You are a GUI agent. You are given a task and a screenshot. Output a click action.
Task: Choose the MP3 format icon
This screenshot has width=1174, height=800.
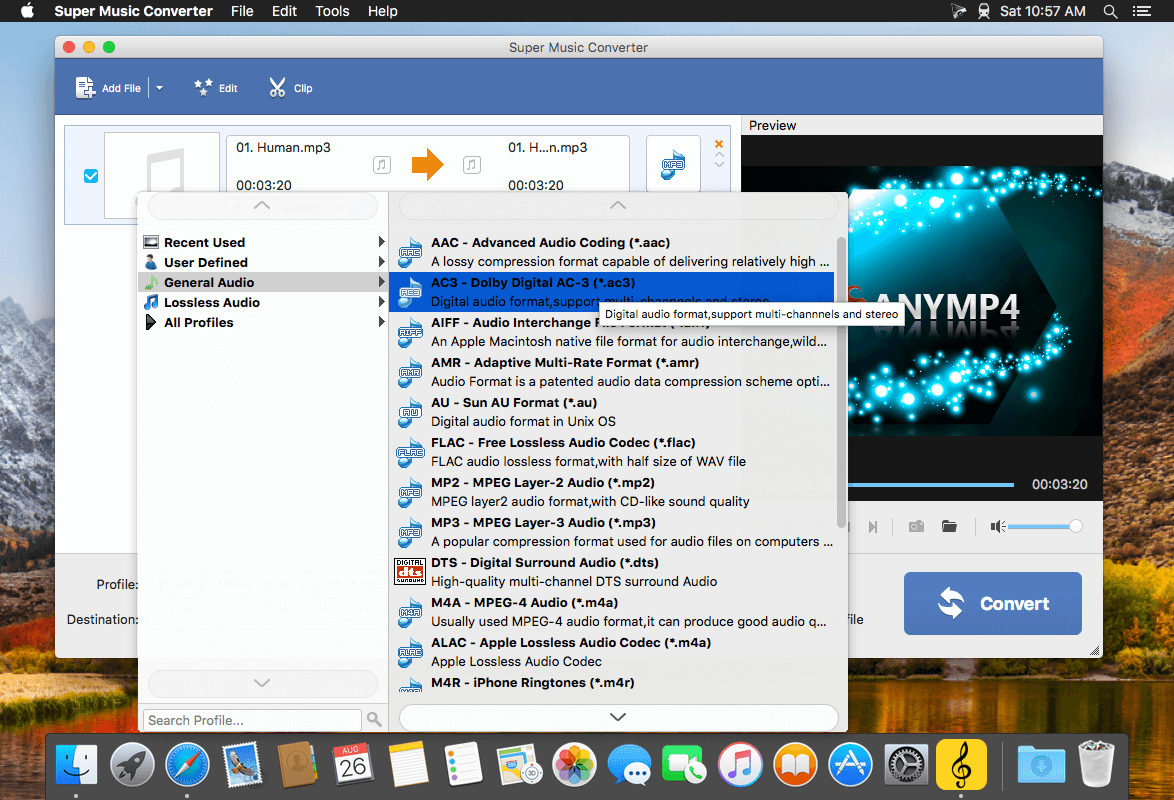pyautogui.click(x=410, y=533)
